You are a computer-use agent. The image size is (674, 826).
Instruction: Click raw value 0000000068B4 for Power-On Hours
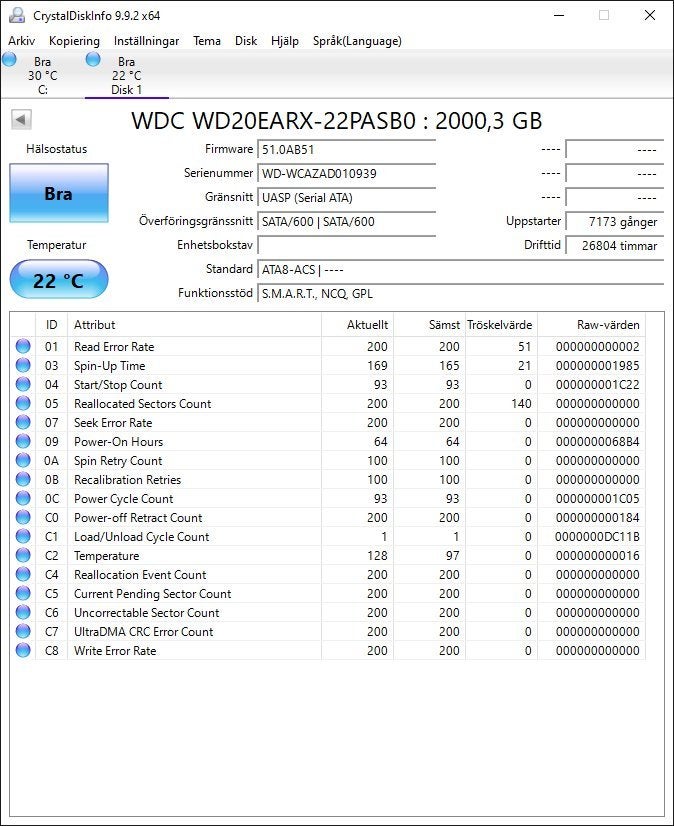coord(598,441)
